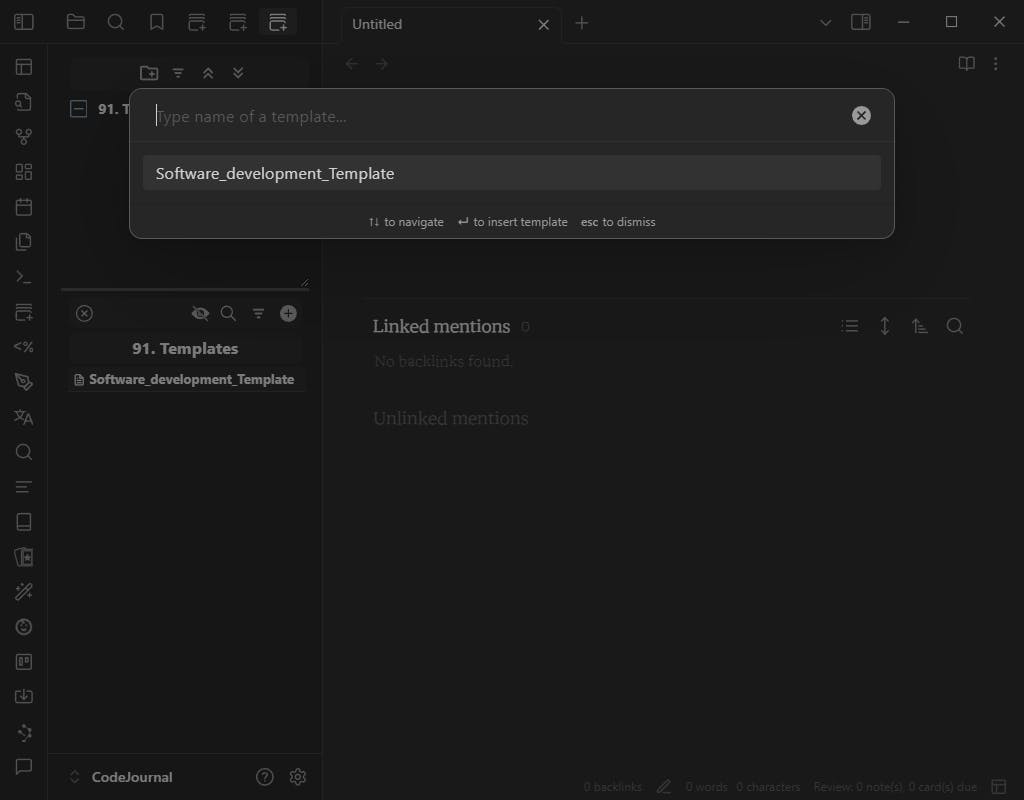Viewport: 1024px width, 800px height.
Task: Toggle the left sidebar collapse button
Action: pos(24,22)
